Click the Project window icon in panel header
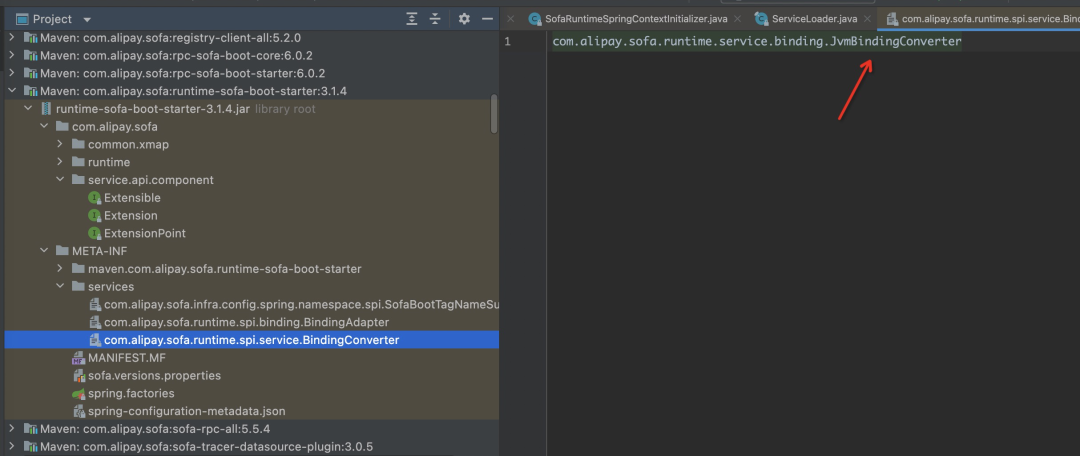The width and height of the screenshot is (1080, 456). point(22,19)
